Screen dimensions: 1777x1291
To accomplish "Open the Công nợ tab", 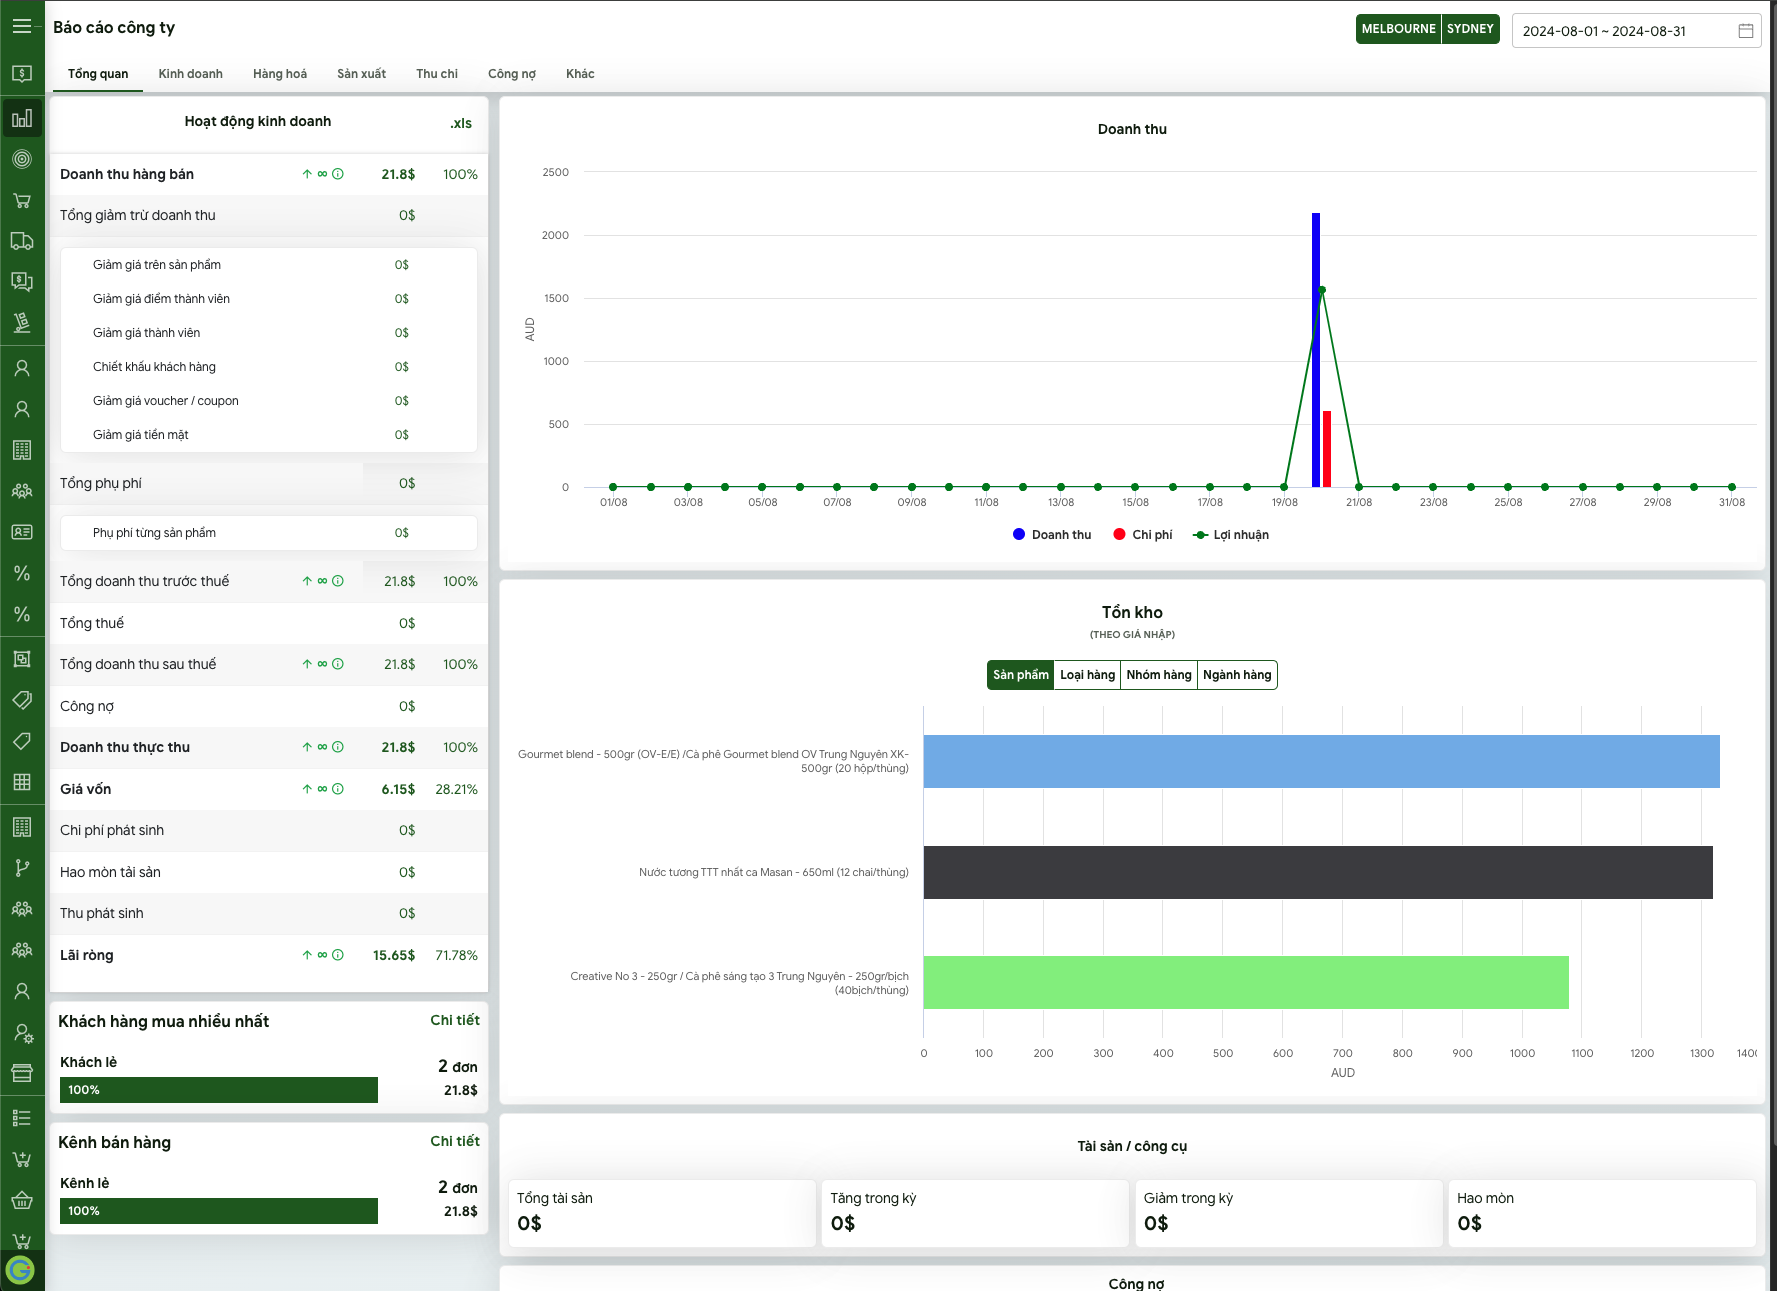I will (512, 74).
